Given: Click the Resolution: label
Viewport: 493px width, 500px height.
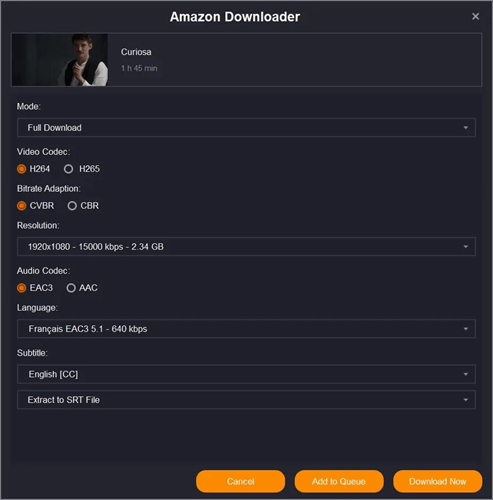Looking at the screenshot, I should coord(38,226).
